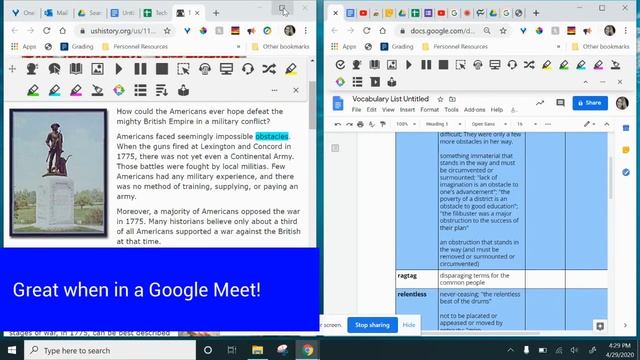The image size is (640, 360).
Task: Open the Edit menu in Google Docs
Action: tap(371, 110)
